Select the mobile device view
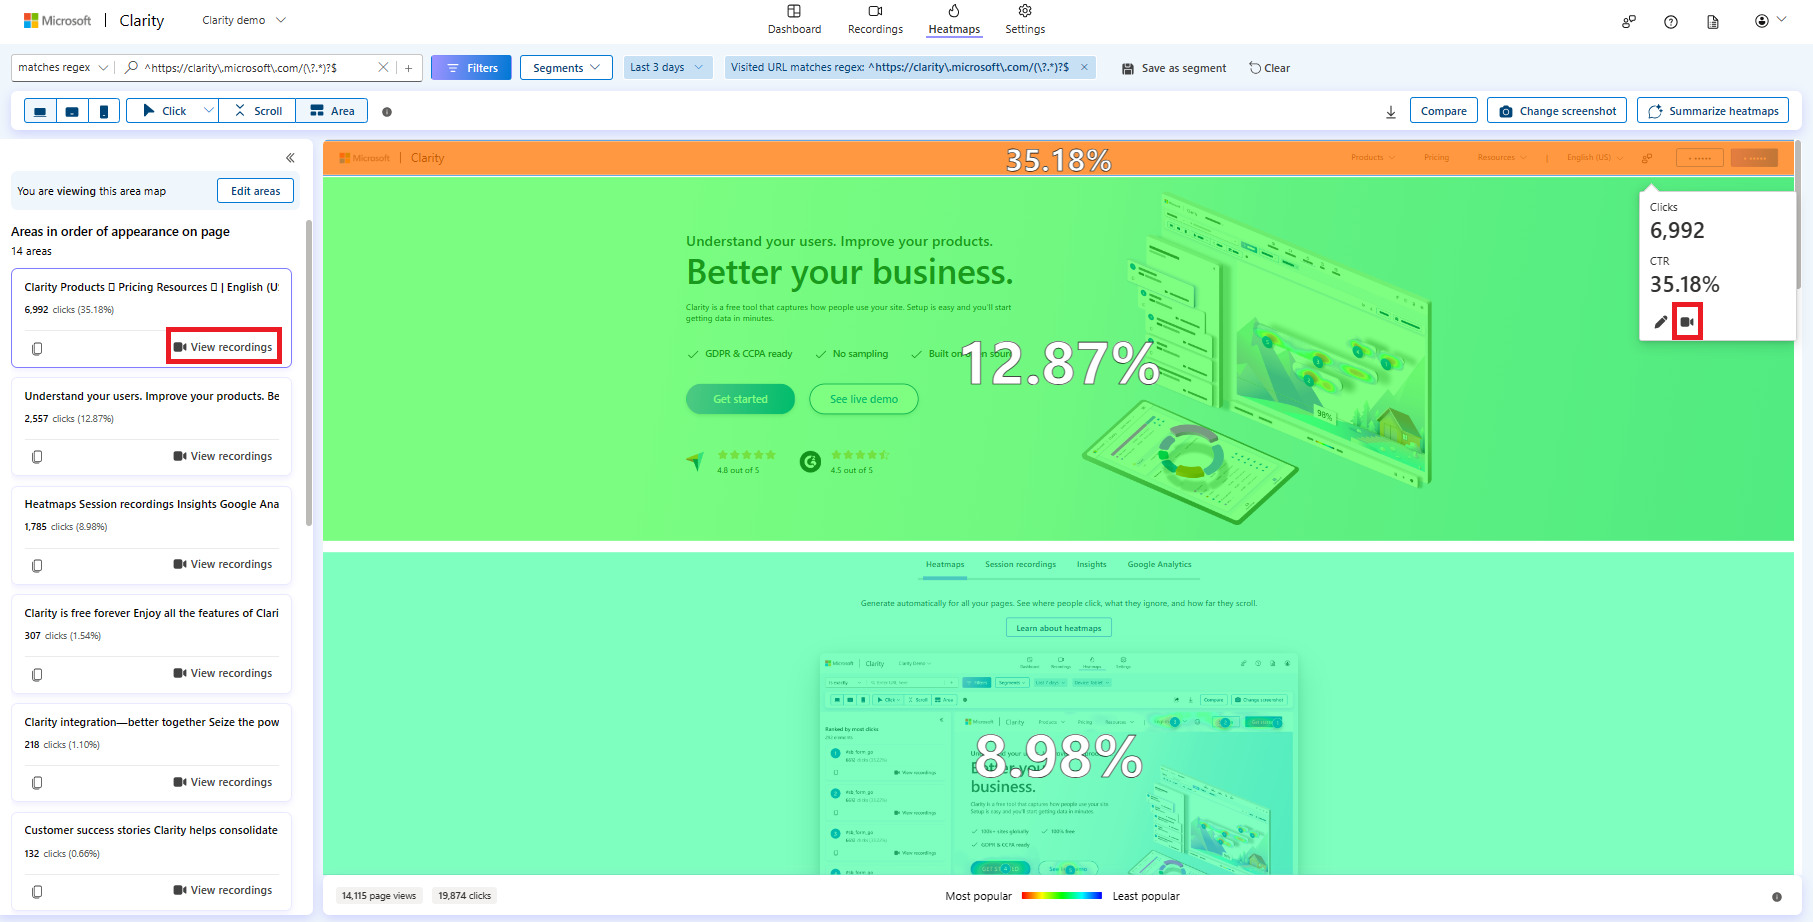Screen dimensions: 1813x922 click(x=104, y=111)
